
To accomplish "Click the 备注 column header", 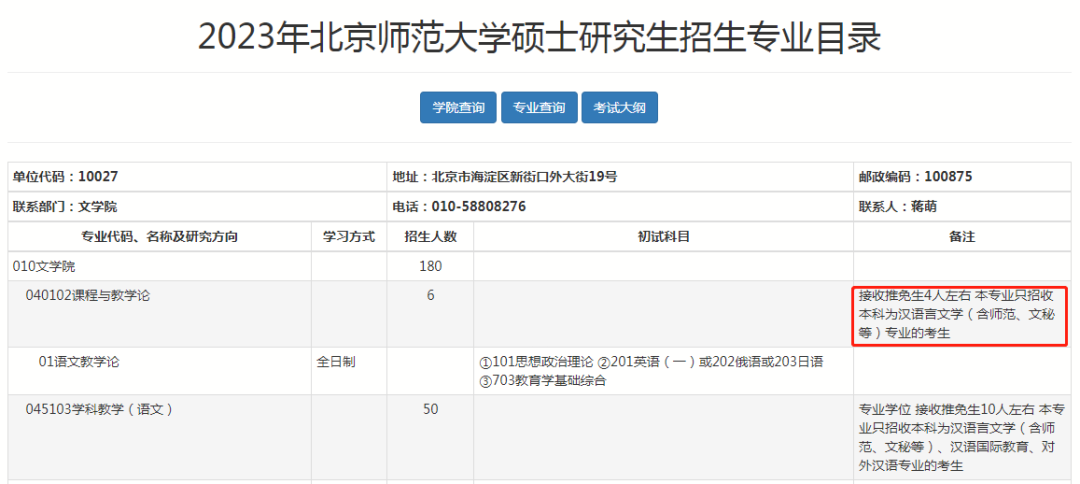I will tap(962, 237).
